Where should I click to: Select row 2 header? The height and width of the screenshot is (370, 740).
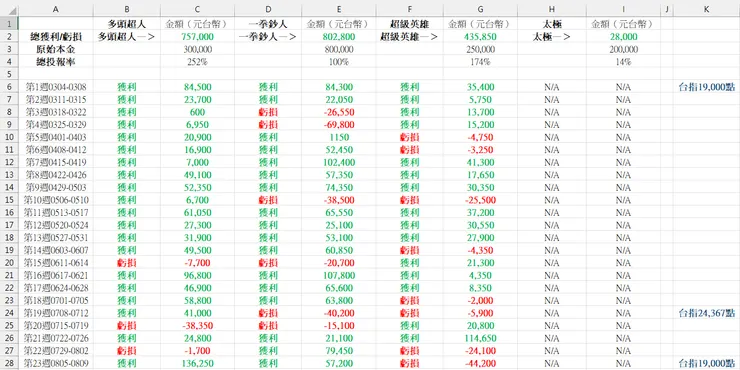pyautogui.click(x=9, y=37)
